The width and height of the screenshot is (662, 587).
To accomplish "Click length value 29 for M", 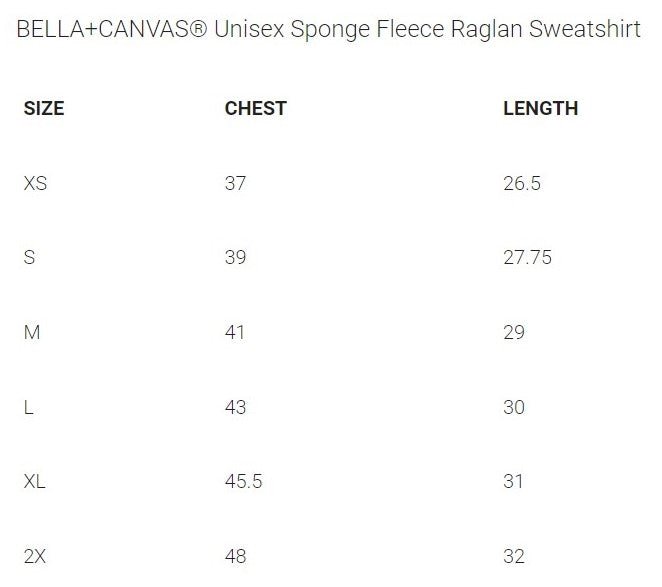I will click(514, 333).
